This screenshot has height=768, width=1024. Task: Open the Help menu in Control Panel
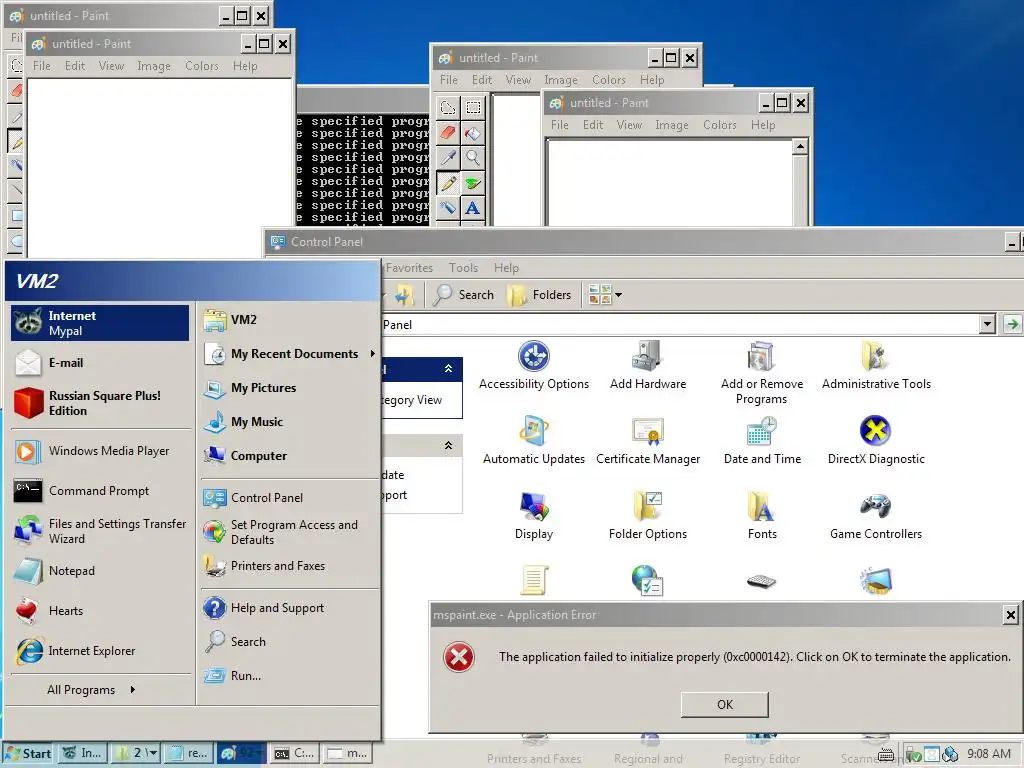tap(506, 268)
